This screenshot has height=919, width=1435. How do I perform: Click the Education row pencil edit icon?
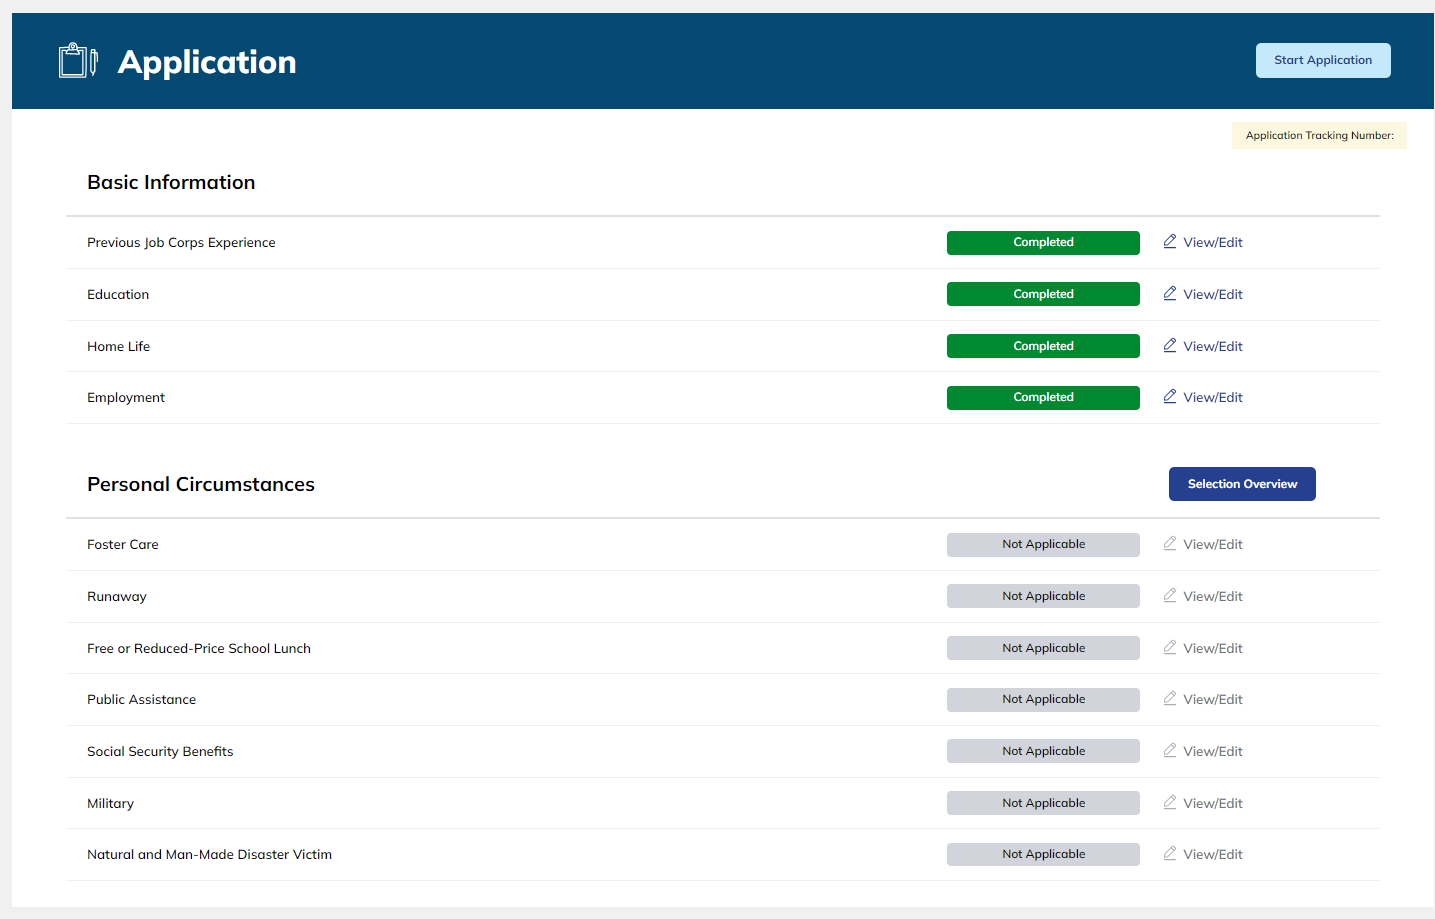tap(1169, 294)
